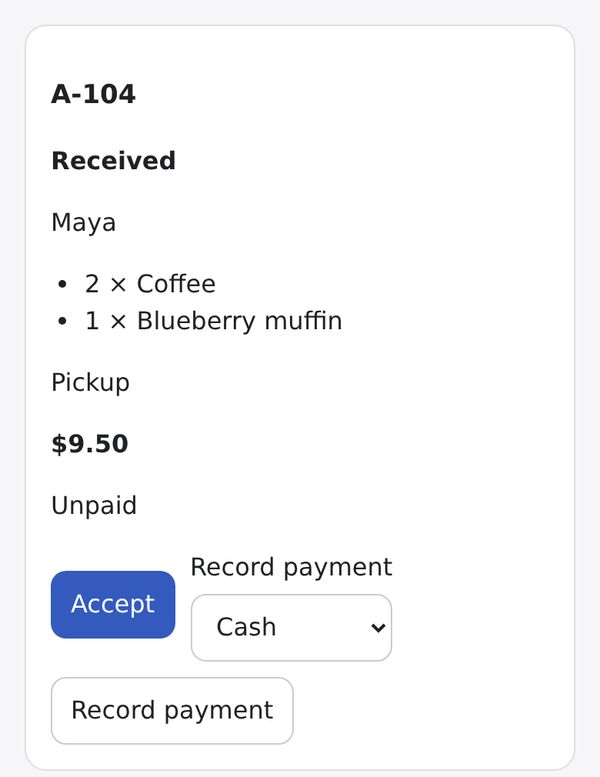Accept order A-104
Image resolution: width=600 pixels, height=777 pixels.
pyautogui.click(x=113, y=604)
